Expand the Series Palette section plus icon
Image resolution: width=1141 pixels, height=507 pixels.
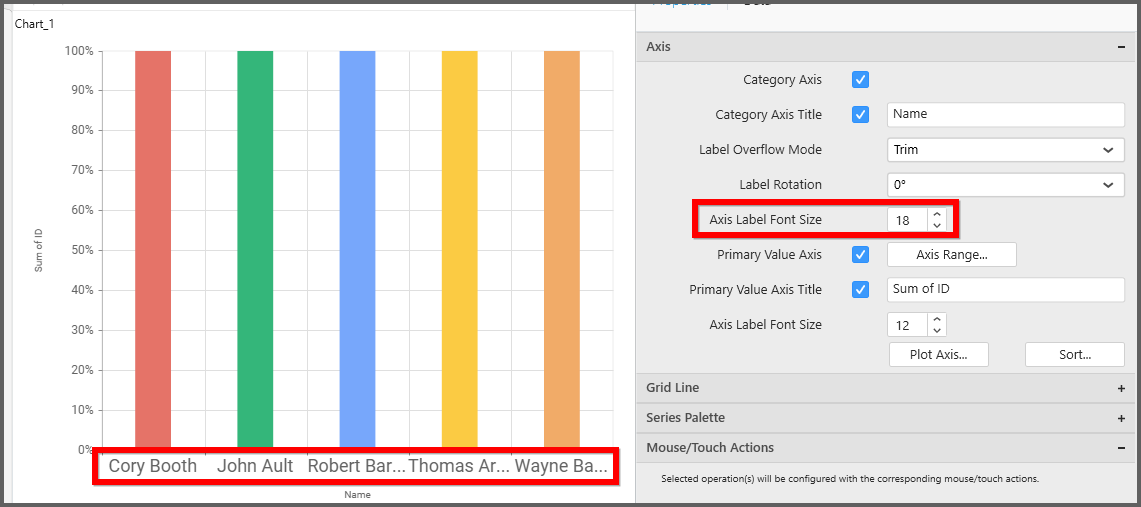(1121, 418)
